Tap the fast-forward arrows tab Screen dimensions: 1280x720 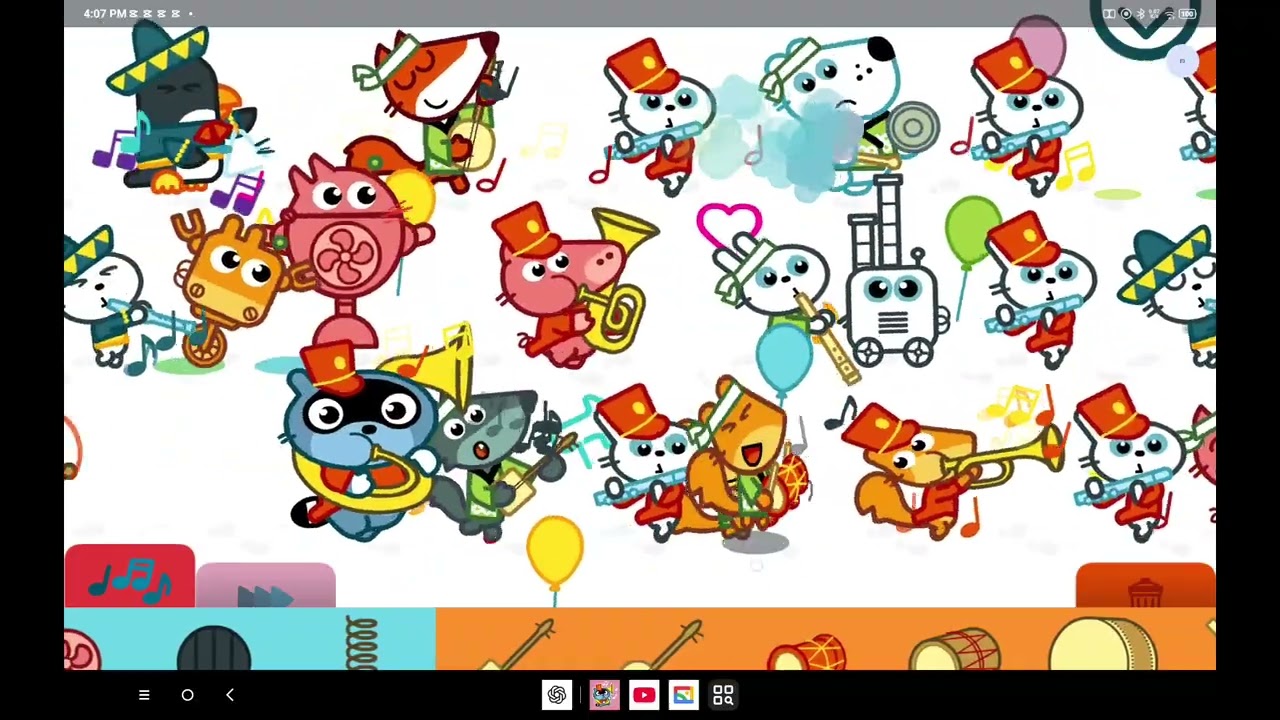pyautogui.click(x=266, y=585)
